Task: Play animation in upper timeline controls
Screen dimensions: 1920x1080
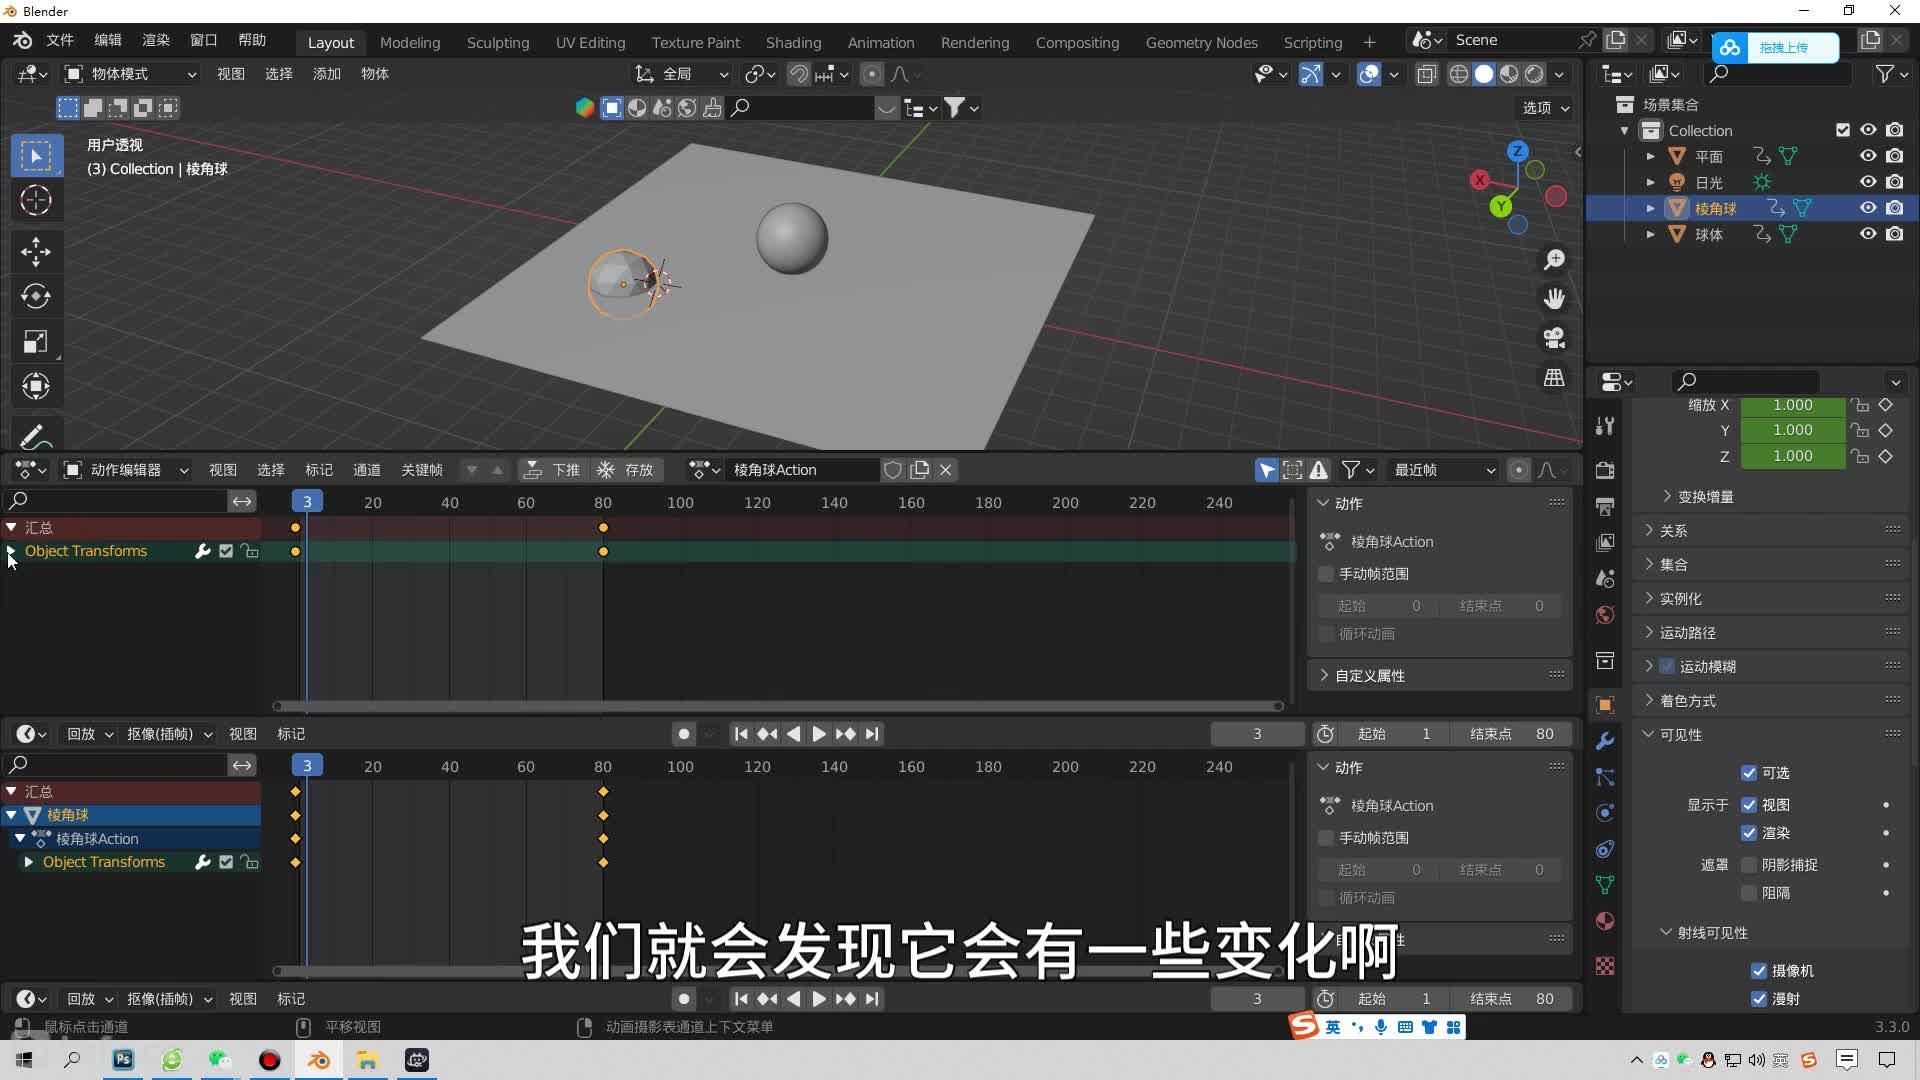Action: [x=819, y=734]
